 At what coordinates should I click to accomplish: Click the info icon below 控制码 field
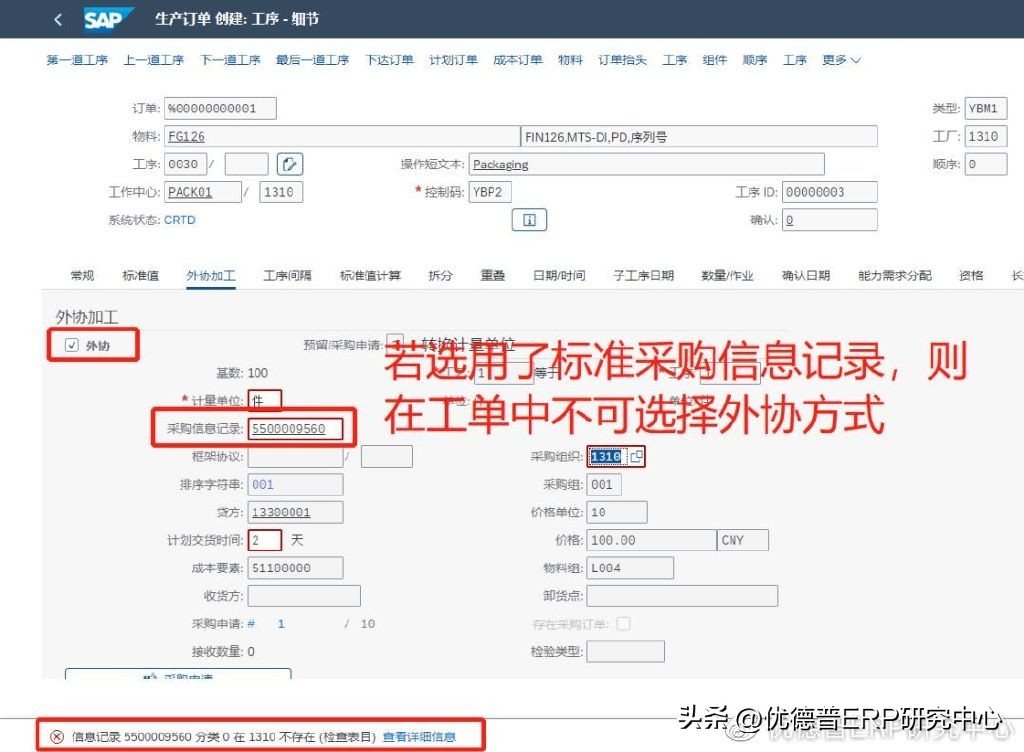tap(529, 219)
